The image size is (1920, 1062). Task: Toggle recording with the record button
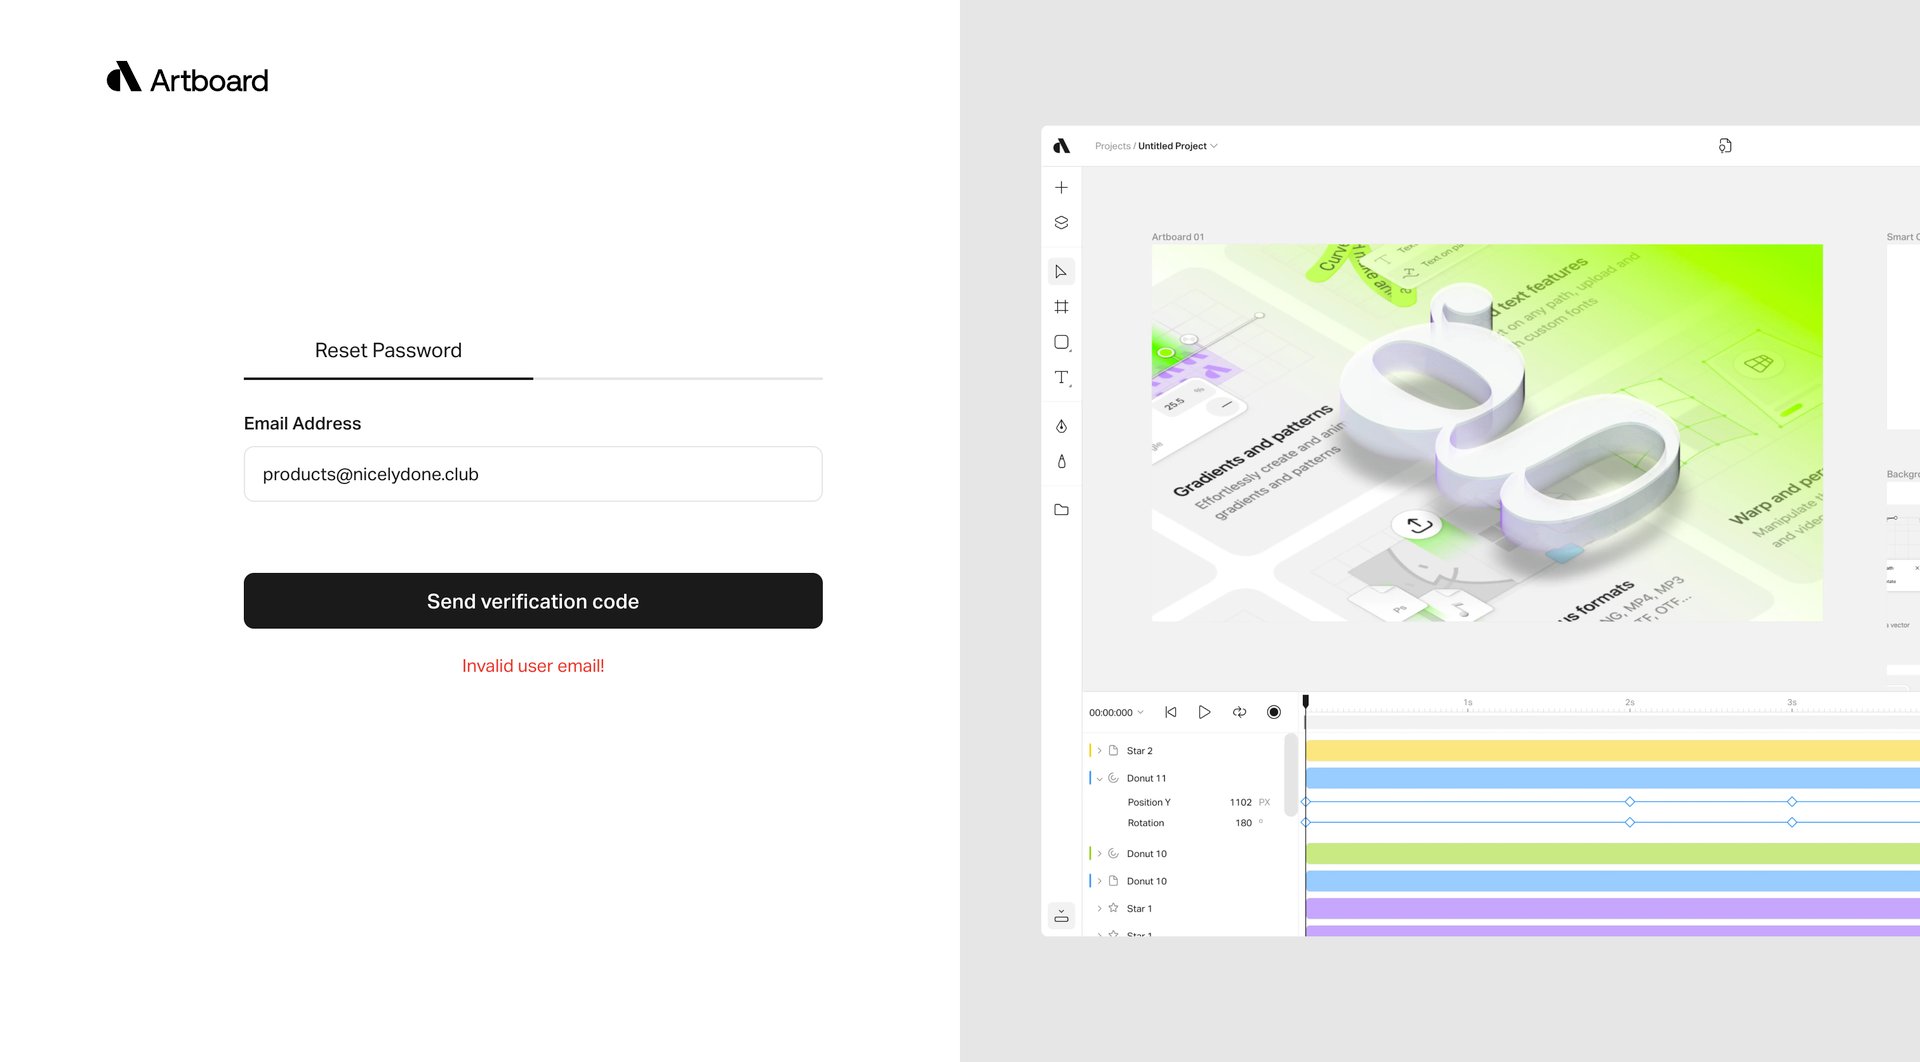[1274, 711]
